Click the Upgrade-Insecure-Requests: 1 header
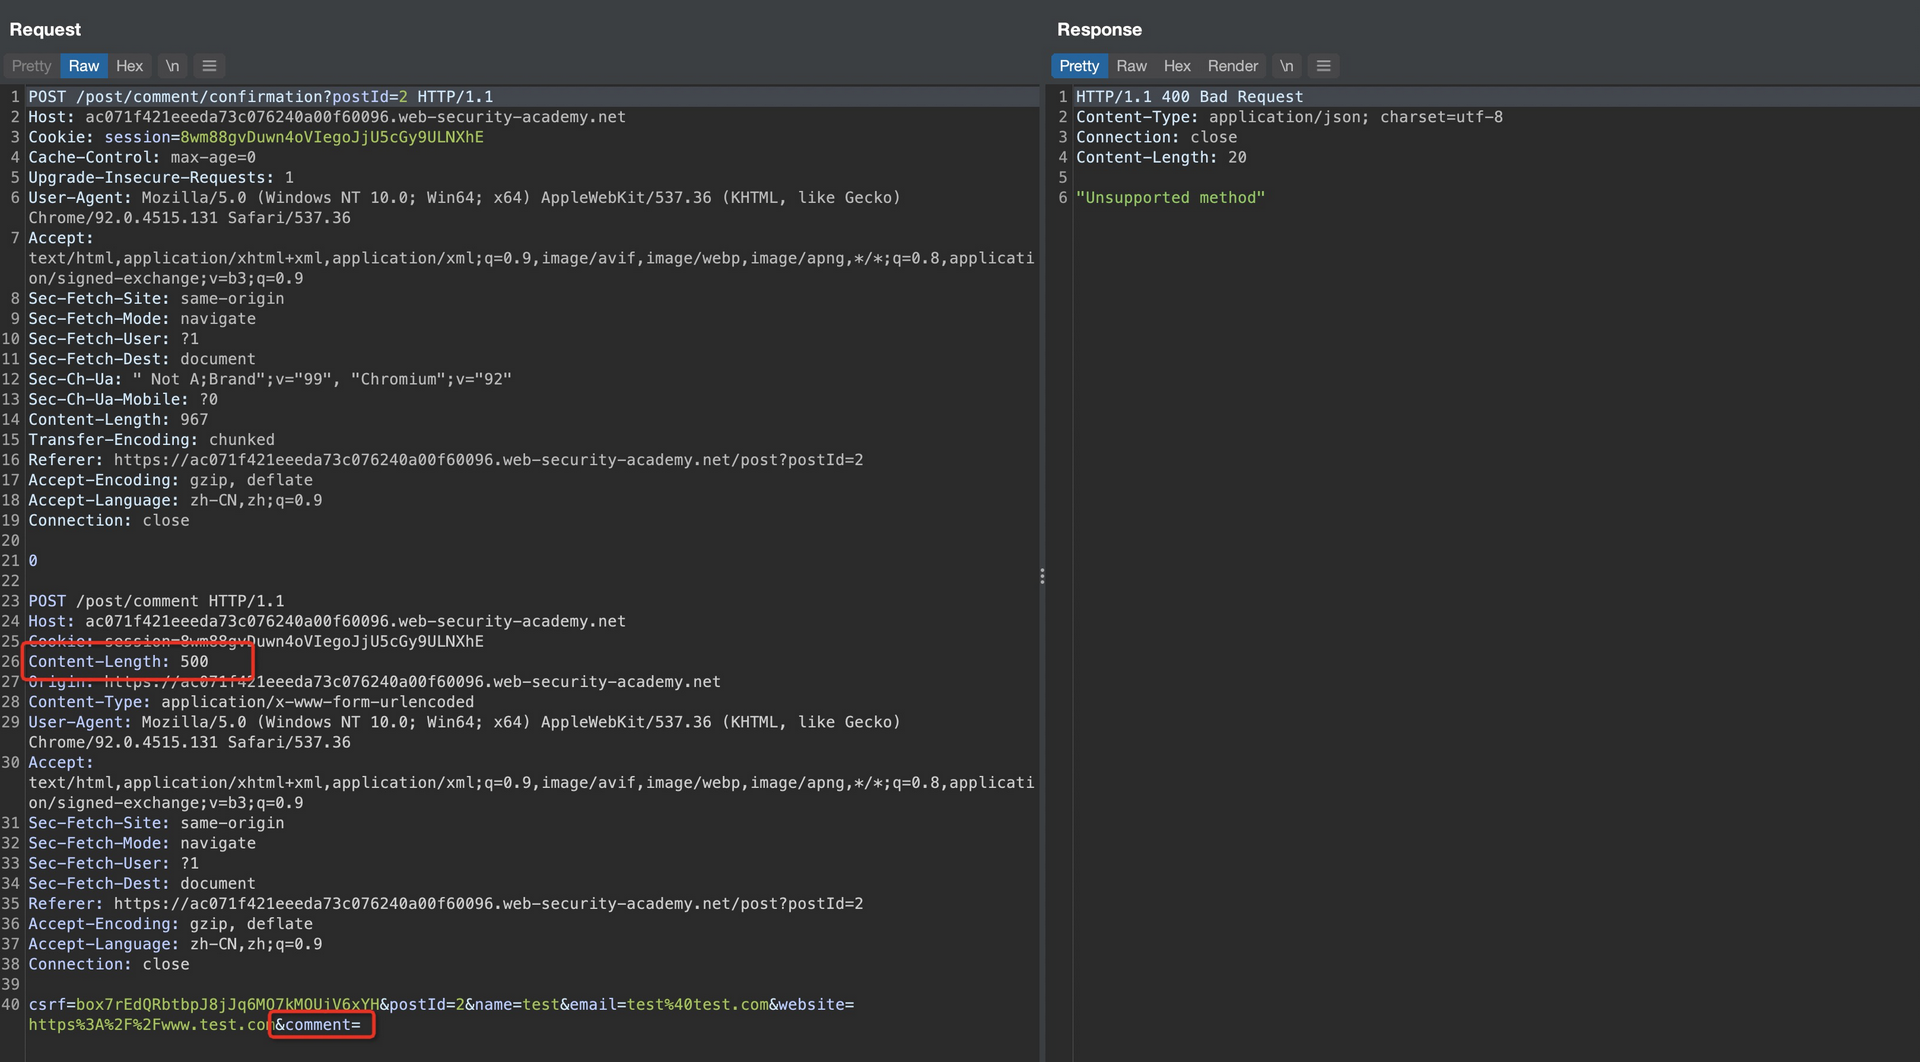 161,178
